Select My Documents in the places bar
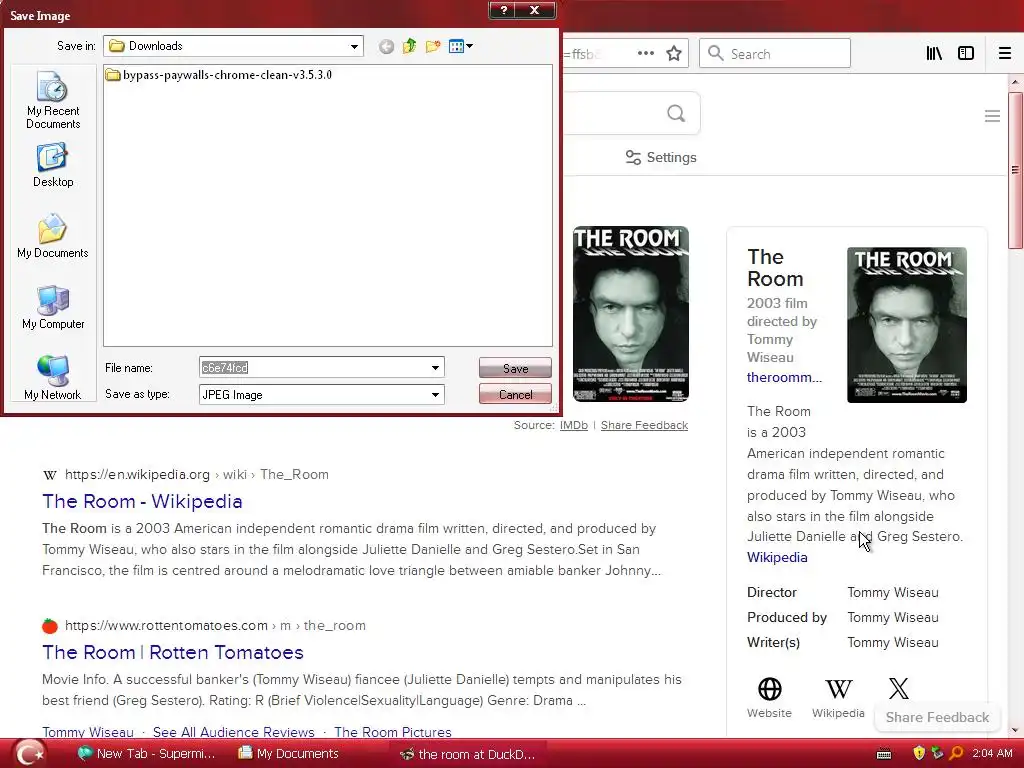Image resolution: width=1024 pixels, height=768 pixels. point(53,236)
